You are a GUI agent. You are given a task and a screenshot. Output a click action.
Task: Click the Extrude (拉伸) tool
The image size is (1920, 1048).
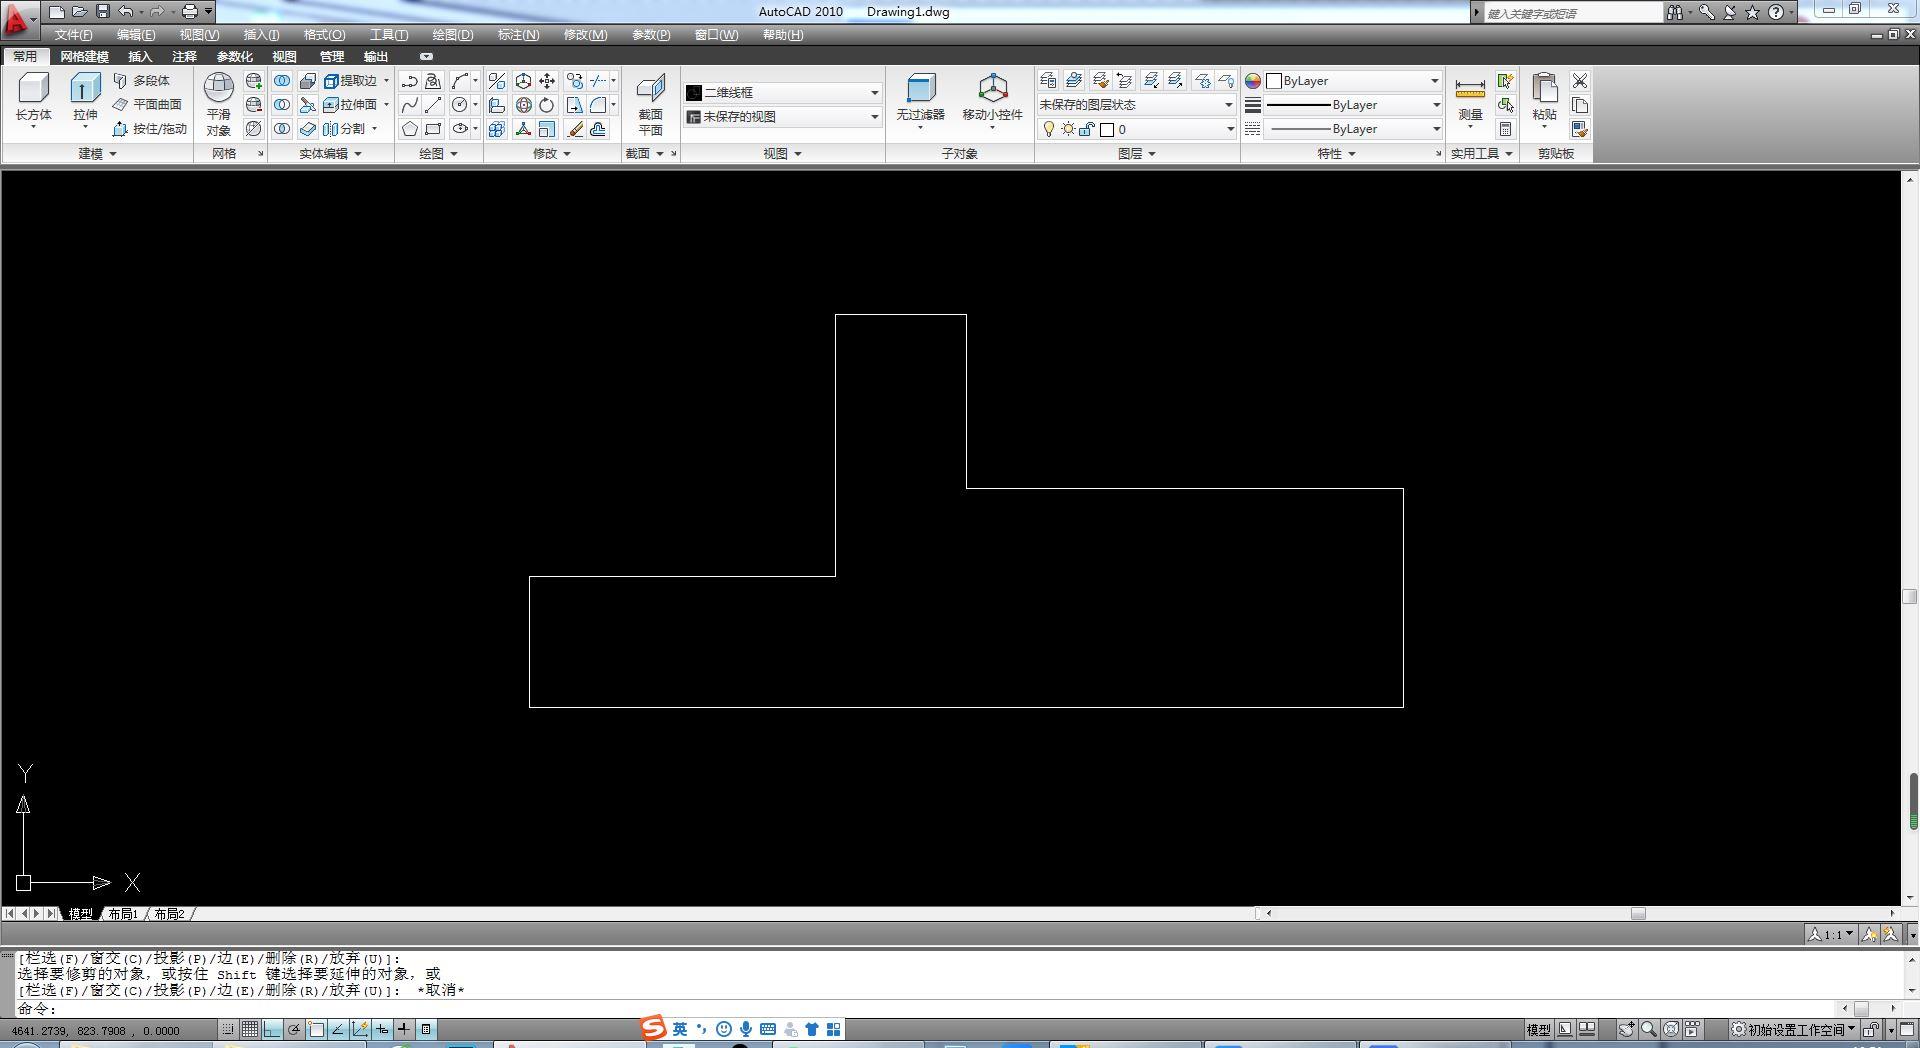point(85,98)
